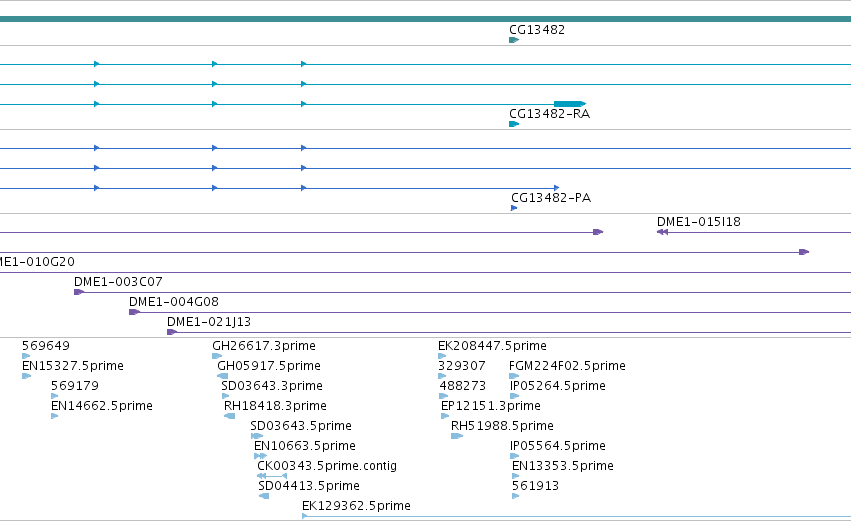
Task: Click the thick teal gene span bar
Action: (x=426, y=20)
